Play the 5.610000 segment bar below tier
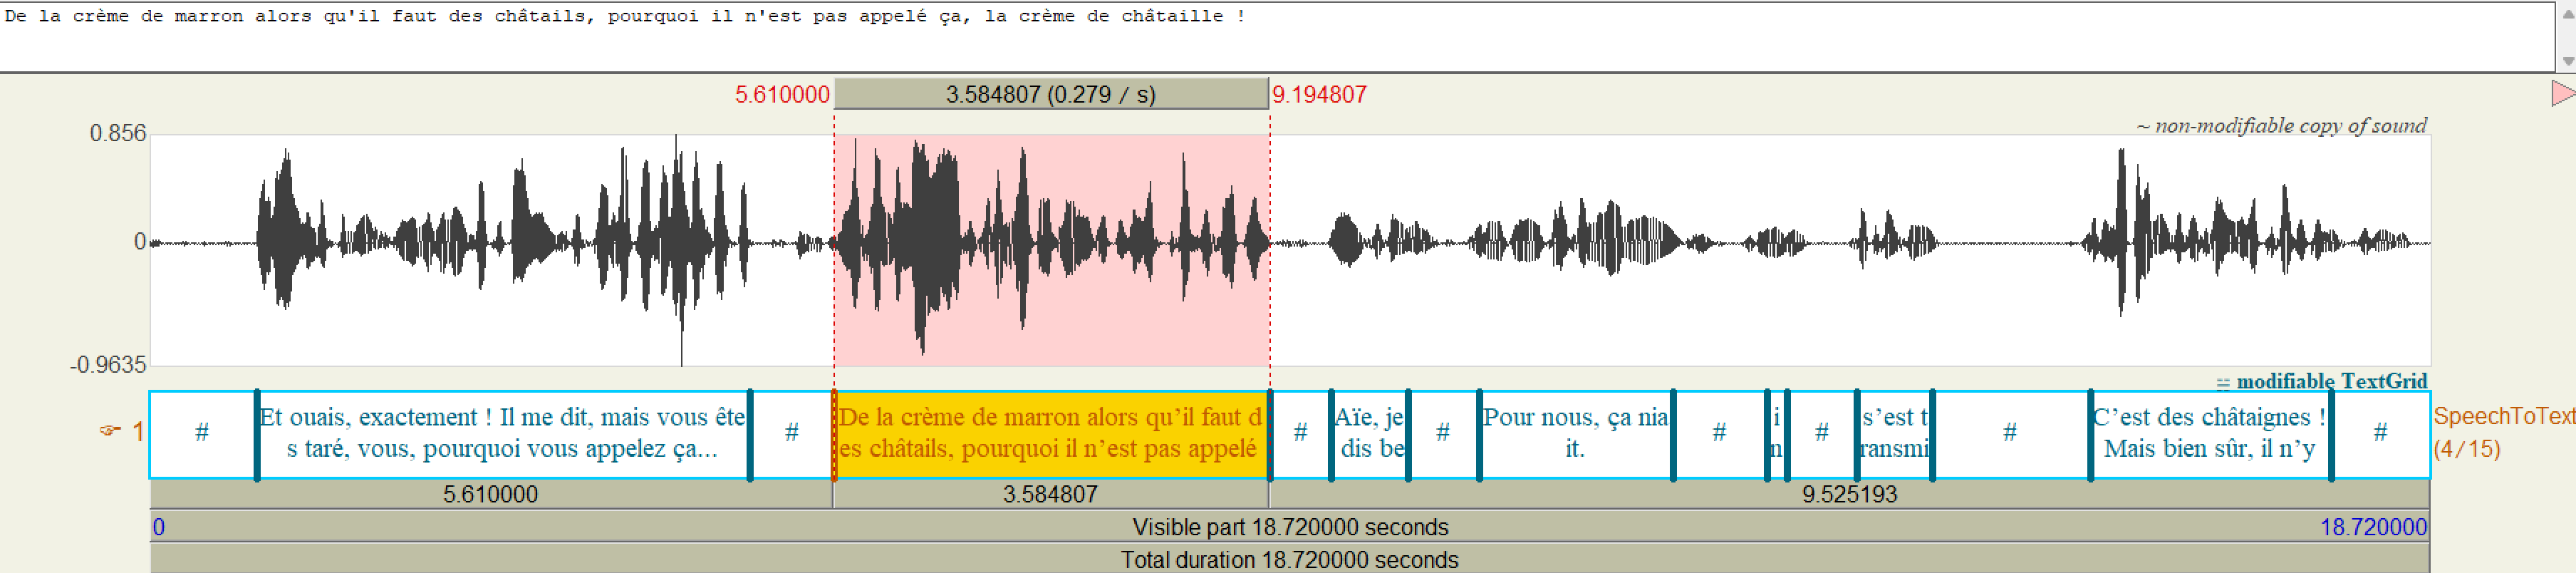Image resolution: width=2576 pixels, height=573 pixels. [x=490, y=494]
